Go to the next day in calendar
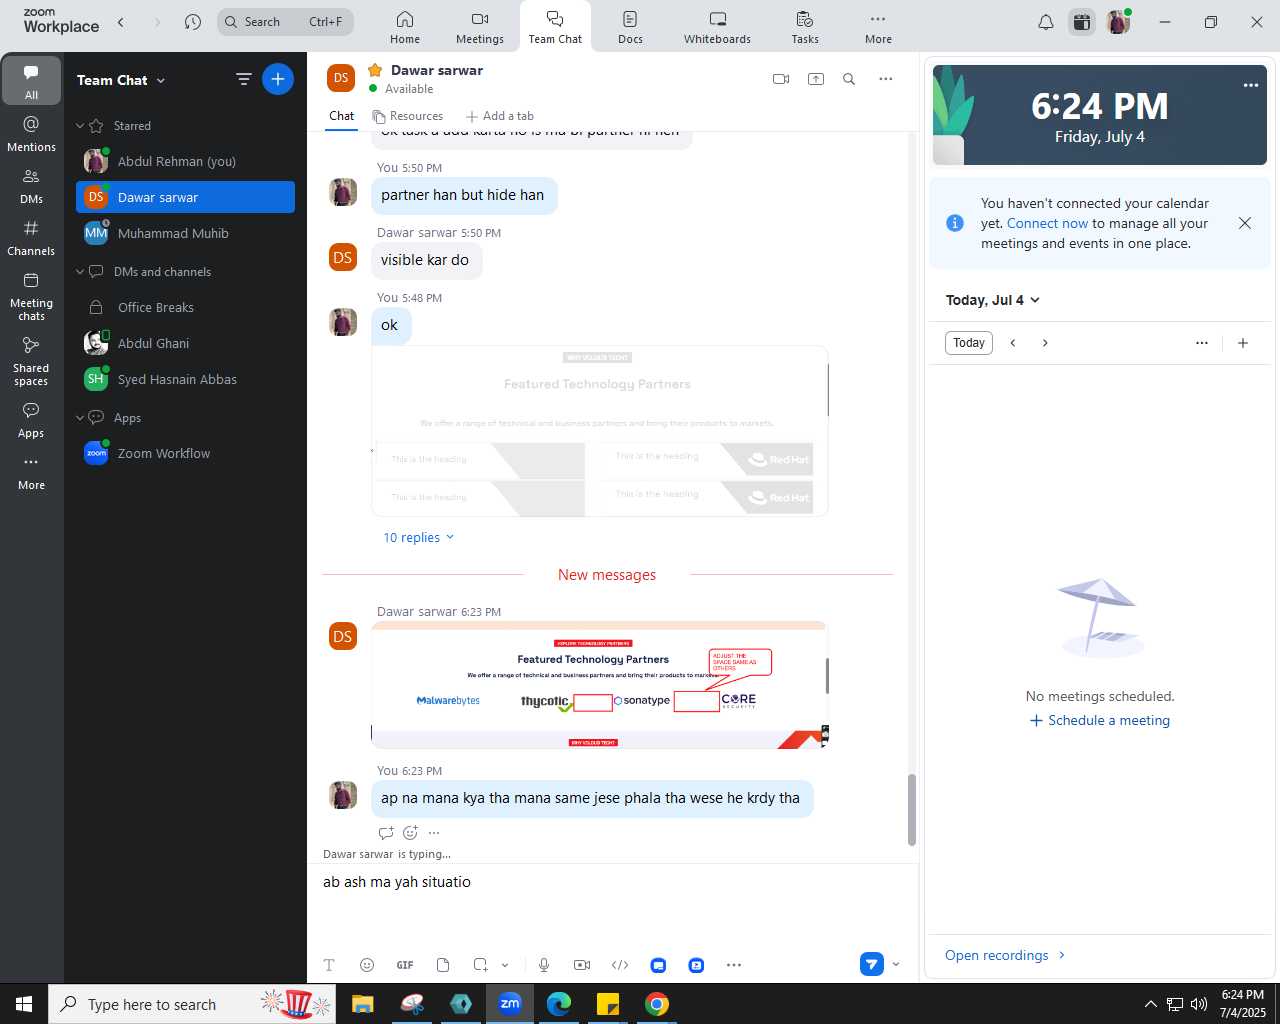Image resolution: width=1280 pixels, height=1024 pixels. point(1045,343)
